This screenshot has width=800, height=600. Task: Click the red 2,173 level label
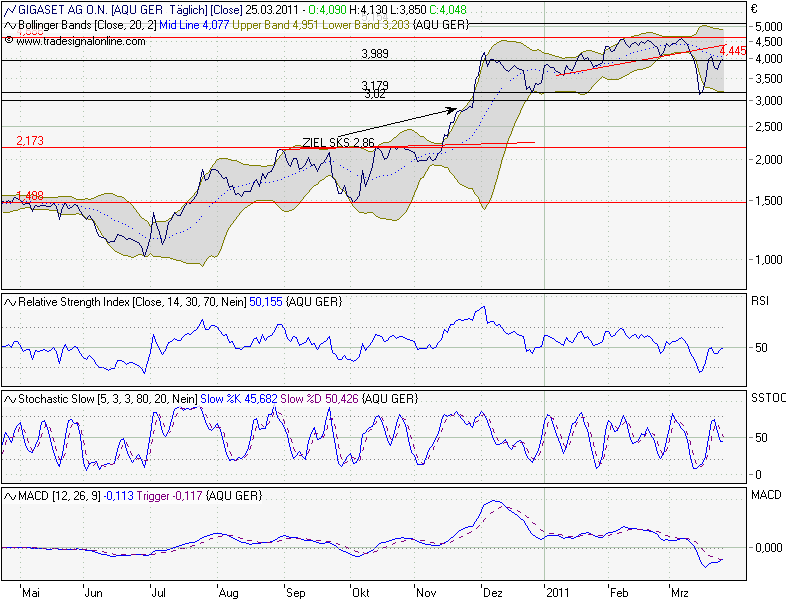click(x=30, y=142)
